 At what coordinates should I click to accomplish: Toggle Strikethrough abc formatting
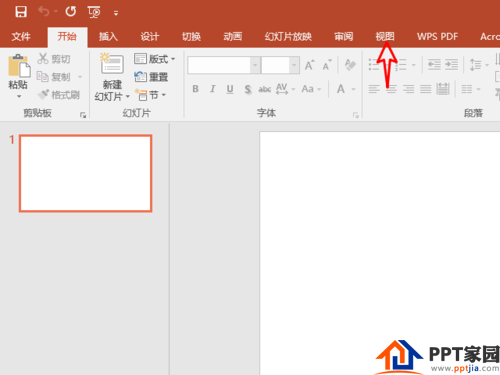[265, 89]
